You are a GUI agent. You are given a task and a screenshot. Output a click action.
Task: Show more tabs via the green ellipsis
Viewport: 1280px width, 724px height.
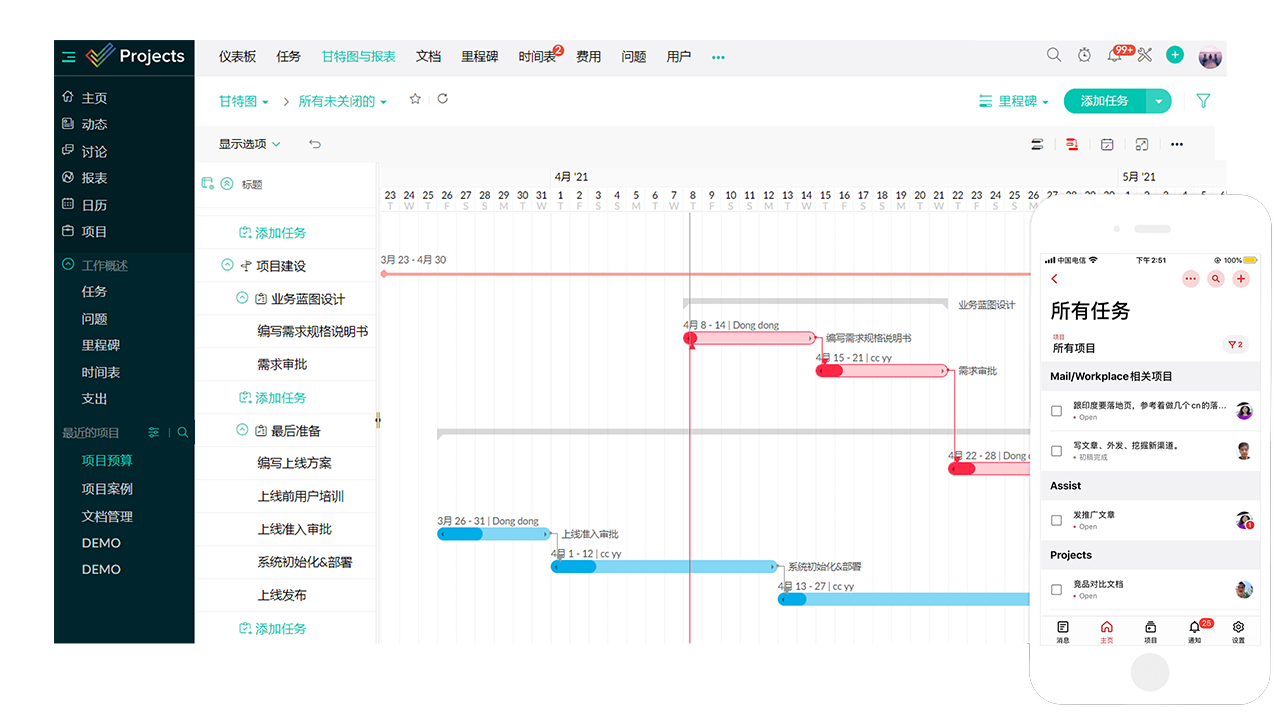(718, 57)
